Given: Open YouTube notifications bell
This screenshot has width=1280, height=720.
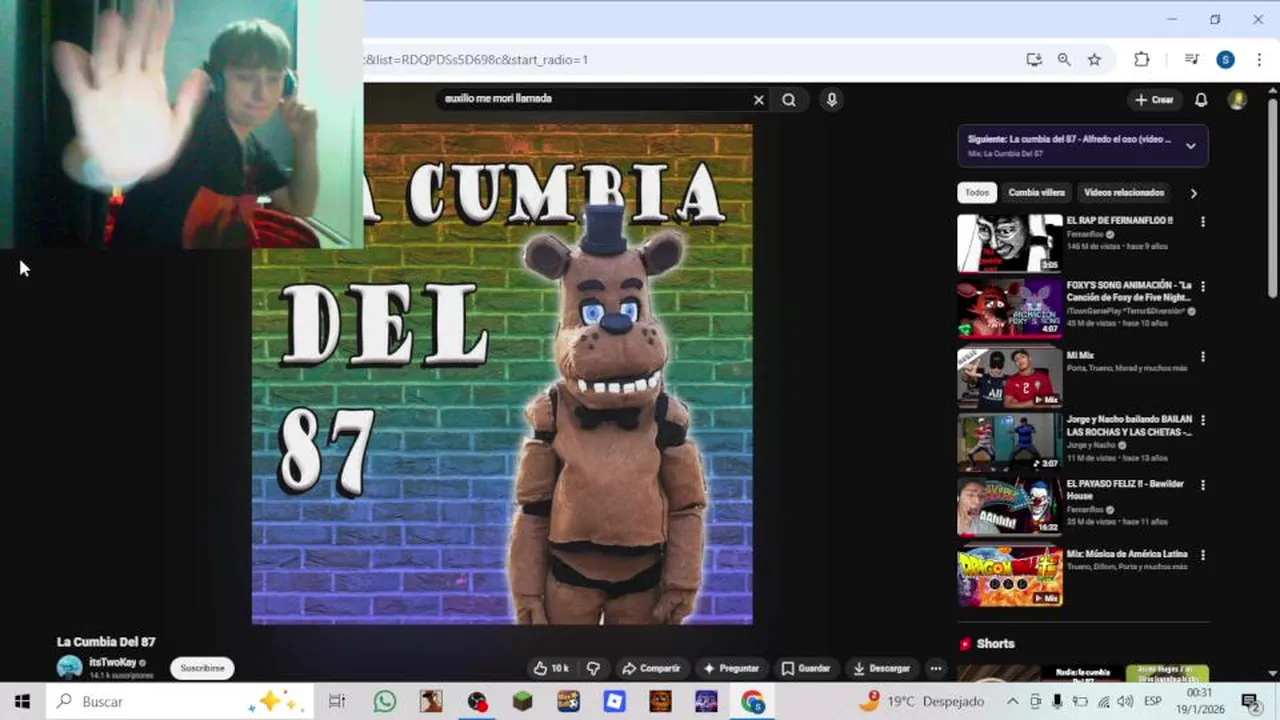Looking at the screenshot, I should [1201, 100].
